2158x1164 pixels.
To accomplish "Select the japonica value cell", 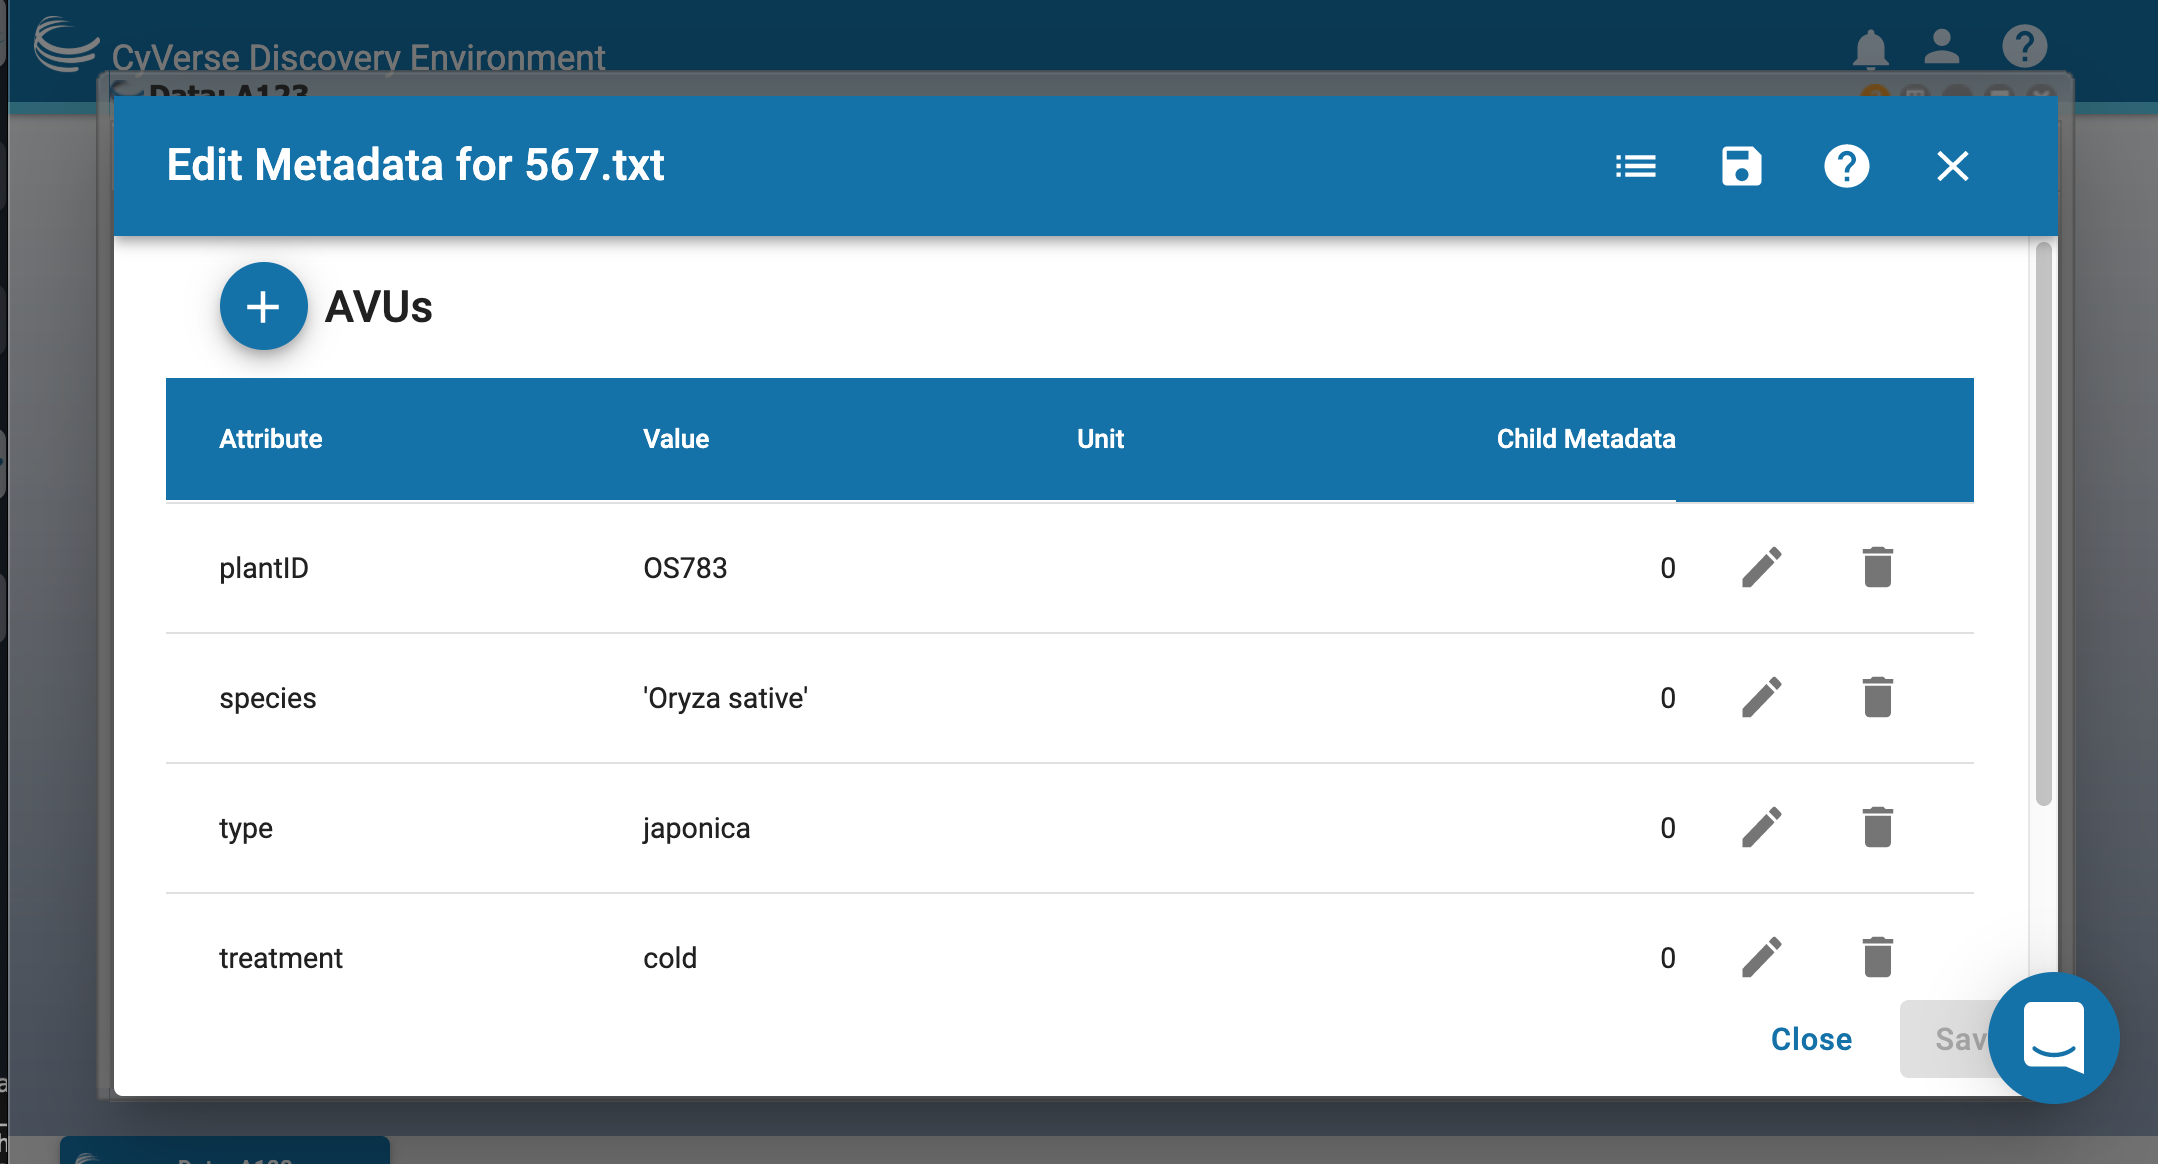I will click(x=696, y=828).
